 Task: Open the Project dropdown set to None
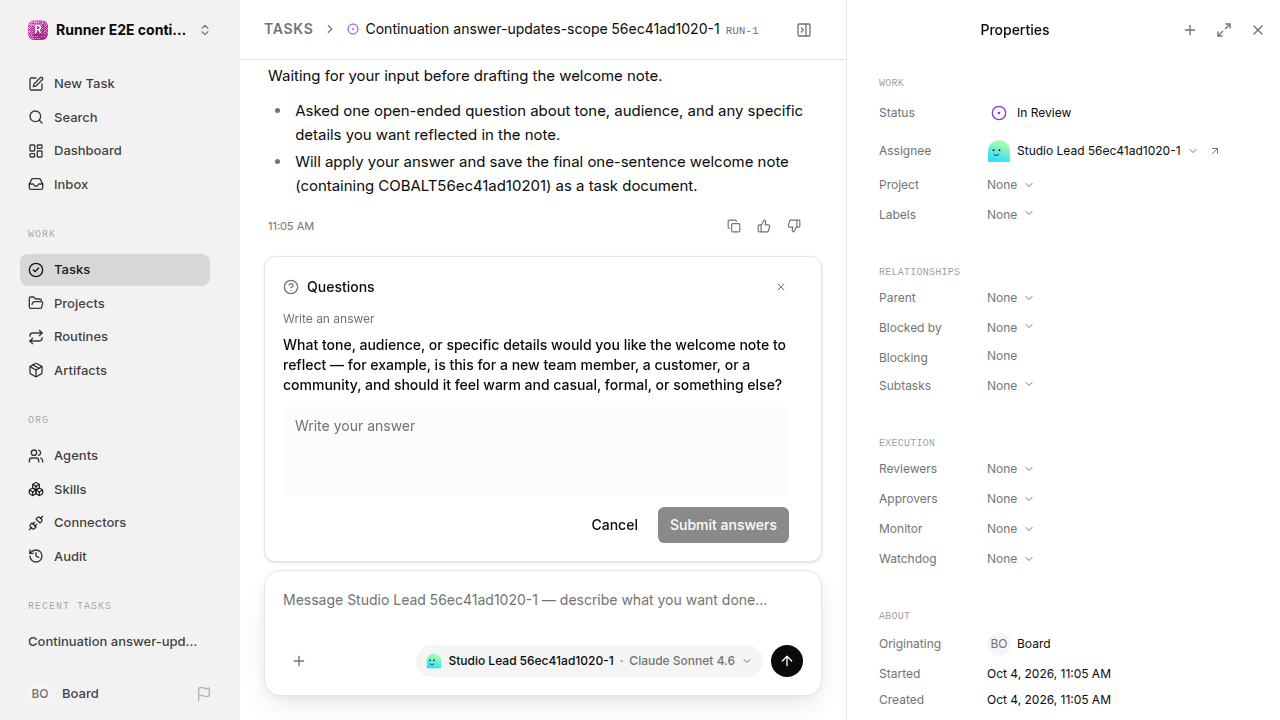point(1010,185)
